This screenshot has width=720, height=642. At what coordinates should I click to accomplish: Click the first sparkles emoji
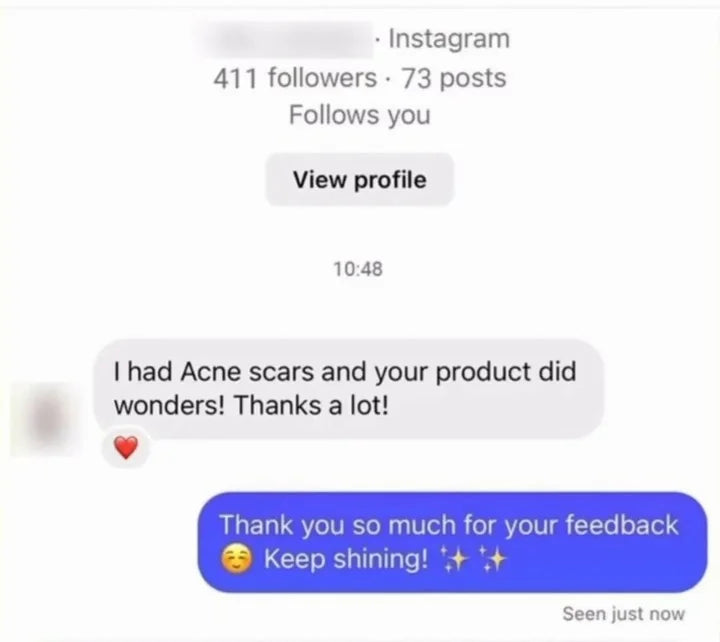click(x=455, y=560)
